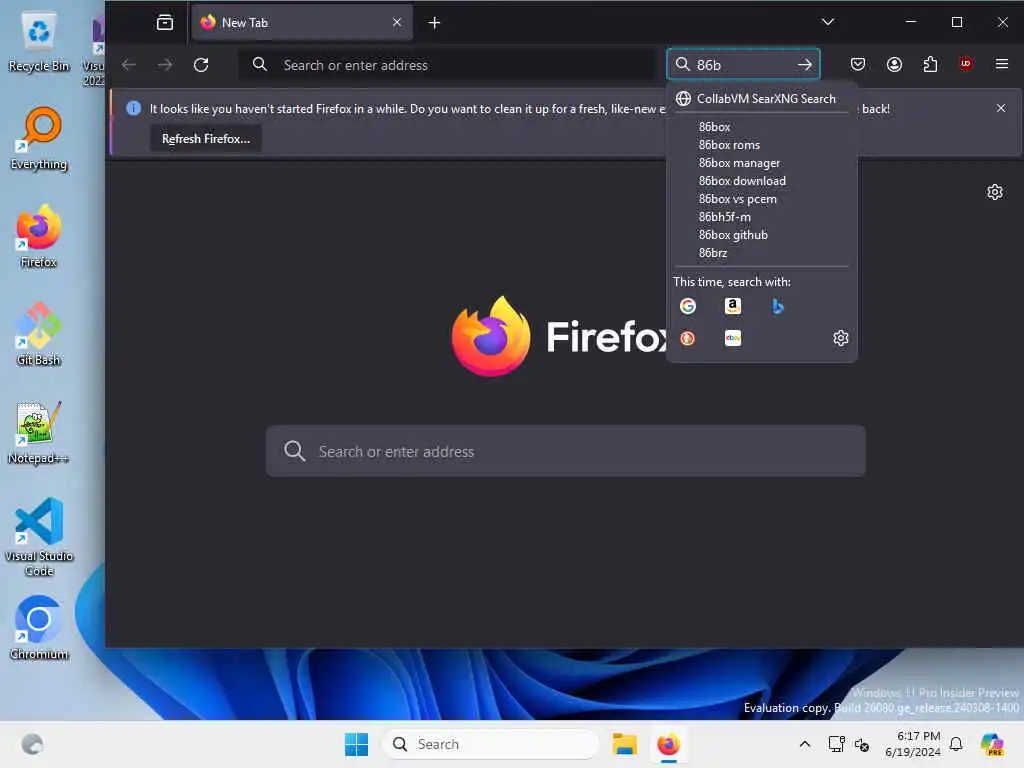
Task: Open a new tab with plus button
Action: point(434,23)
